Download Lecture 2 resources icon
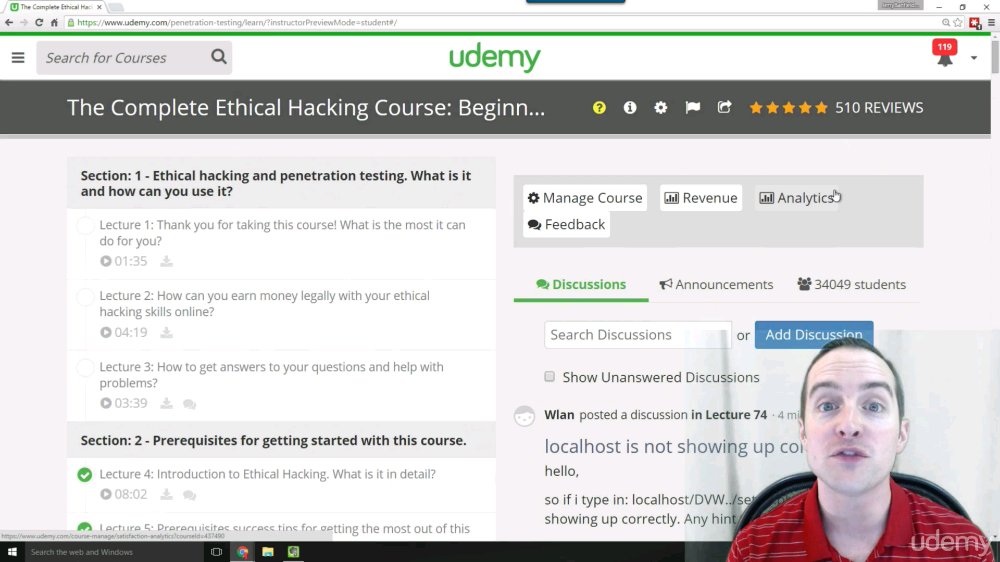This screenshot has width=1000, height=562. (166, 332)
